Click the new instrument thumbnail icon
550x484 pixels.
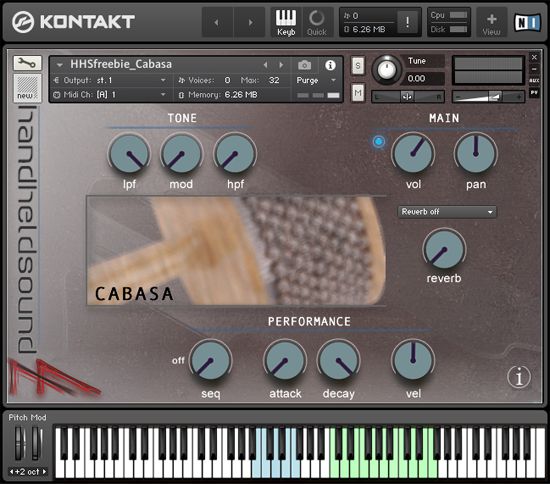click(27, 88)
